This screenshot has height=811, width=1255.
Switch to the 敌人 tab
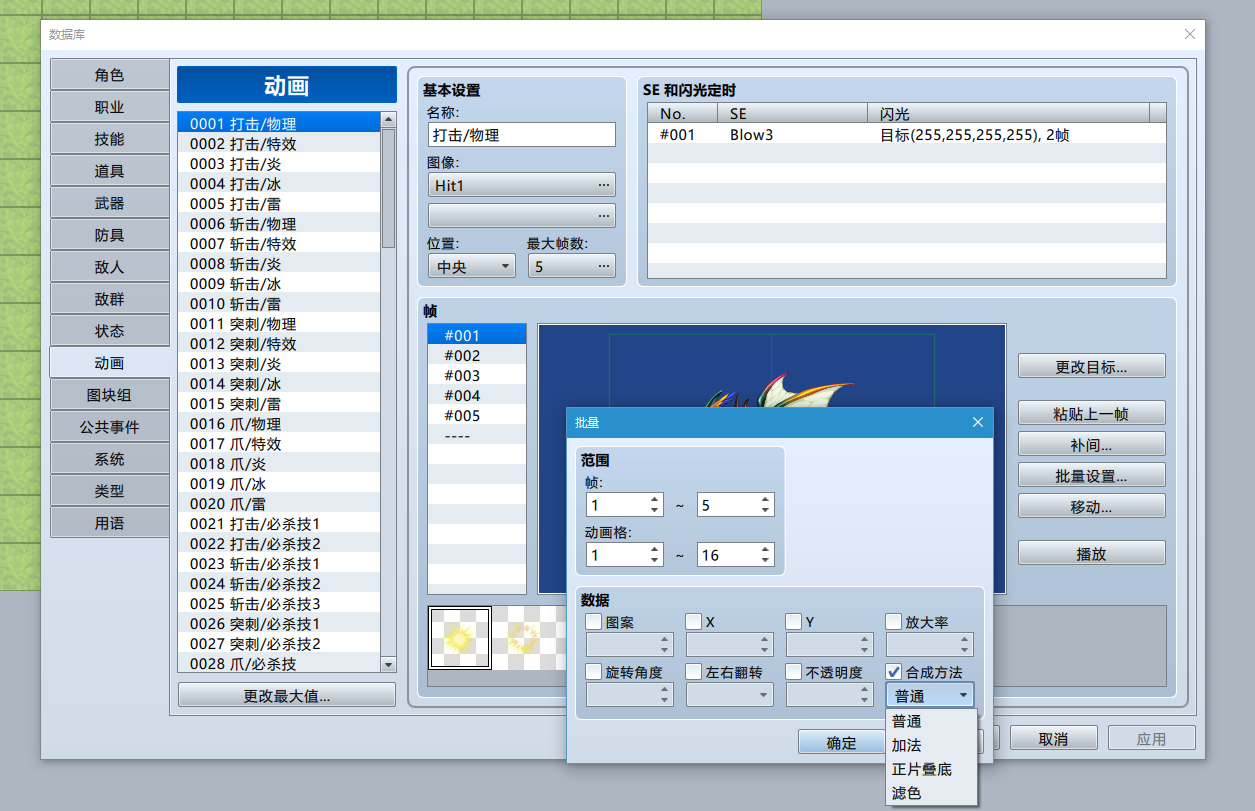coord(110,267)
